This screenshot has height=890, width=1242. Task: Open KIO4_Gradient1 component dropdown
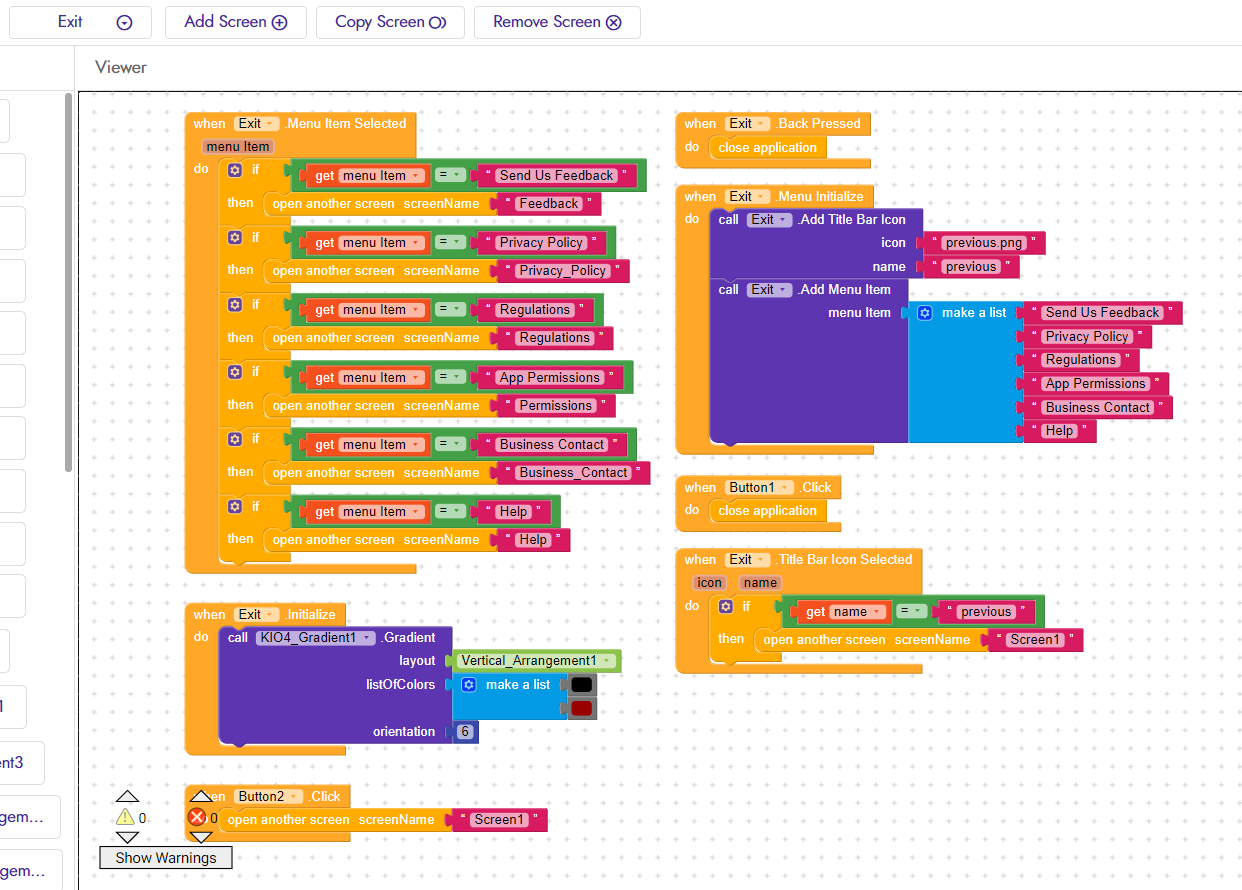click(314, 637)
